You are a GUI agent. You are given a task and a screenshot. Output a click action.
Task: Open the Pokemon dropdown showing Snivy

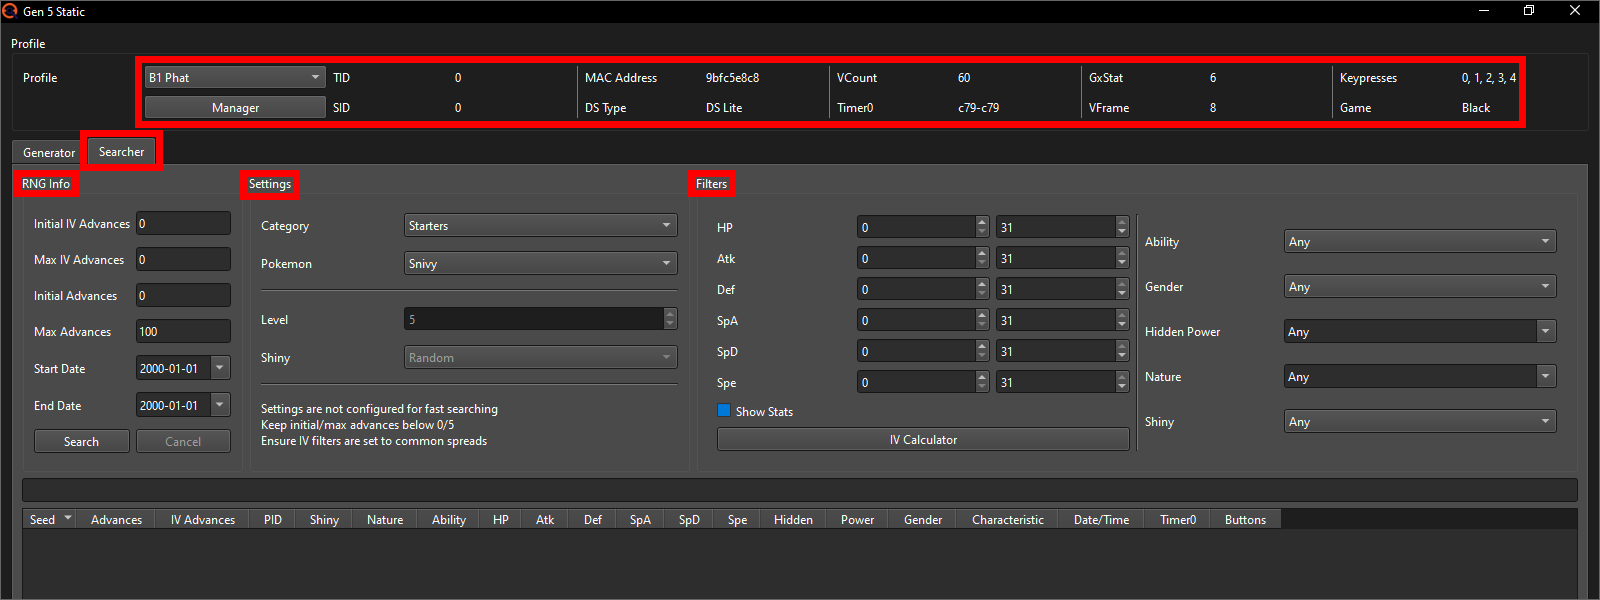click(x=541, y=263)
